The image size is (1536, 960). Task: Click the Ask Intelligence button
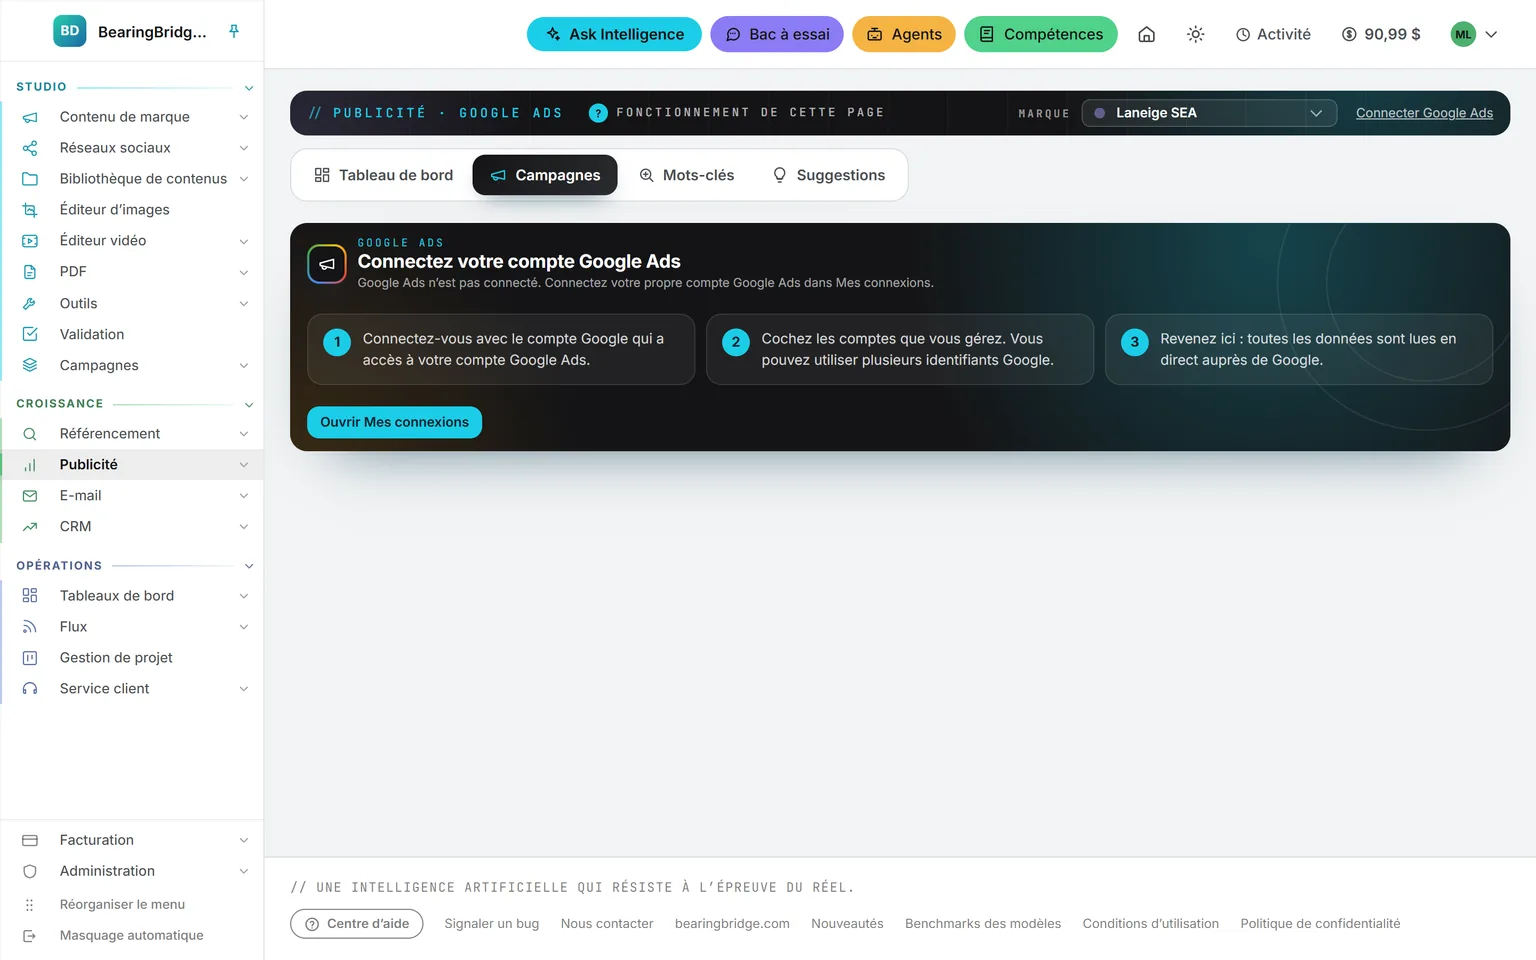click(614, 34)
